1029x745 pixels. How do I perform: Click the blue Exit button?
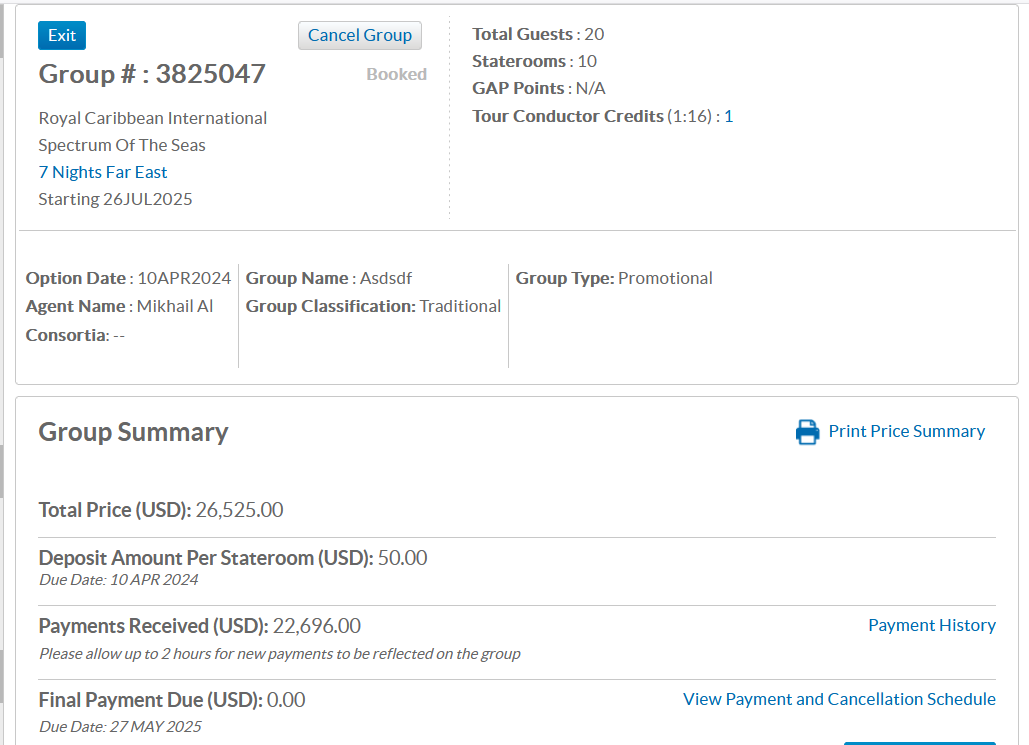pyautogui.click(x=62, y=35)
